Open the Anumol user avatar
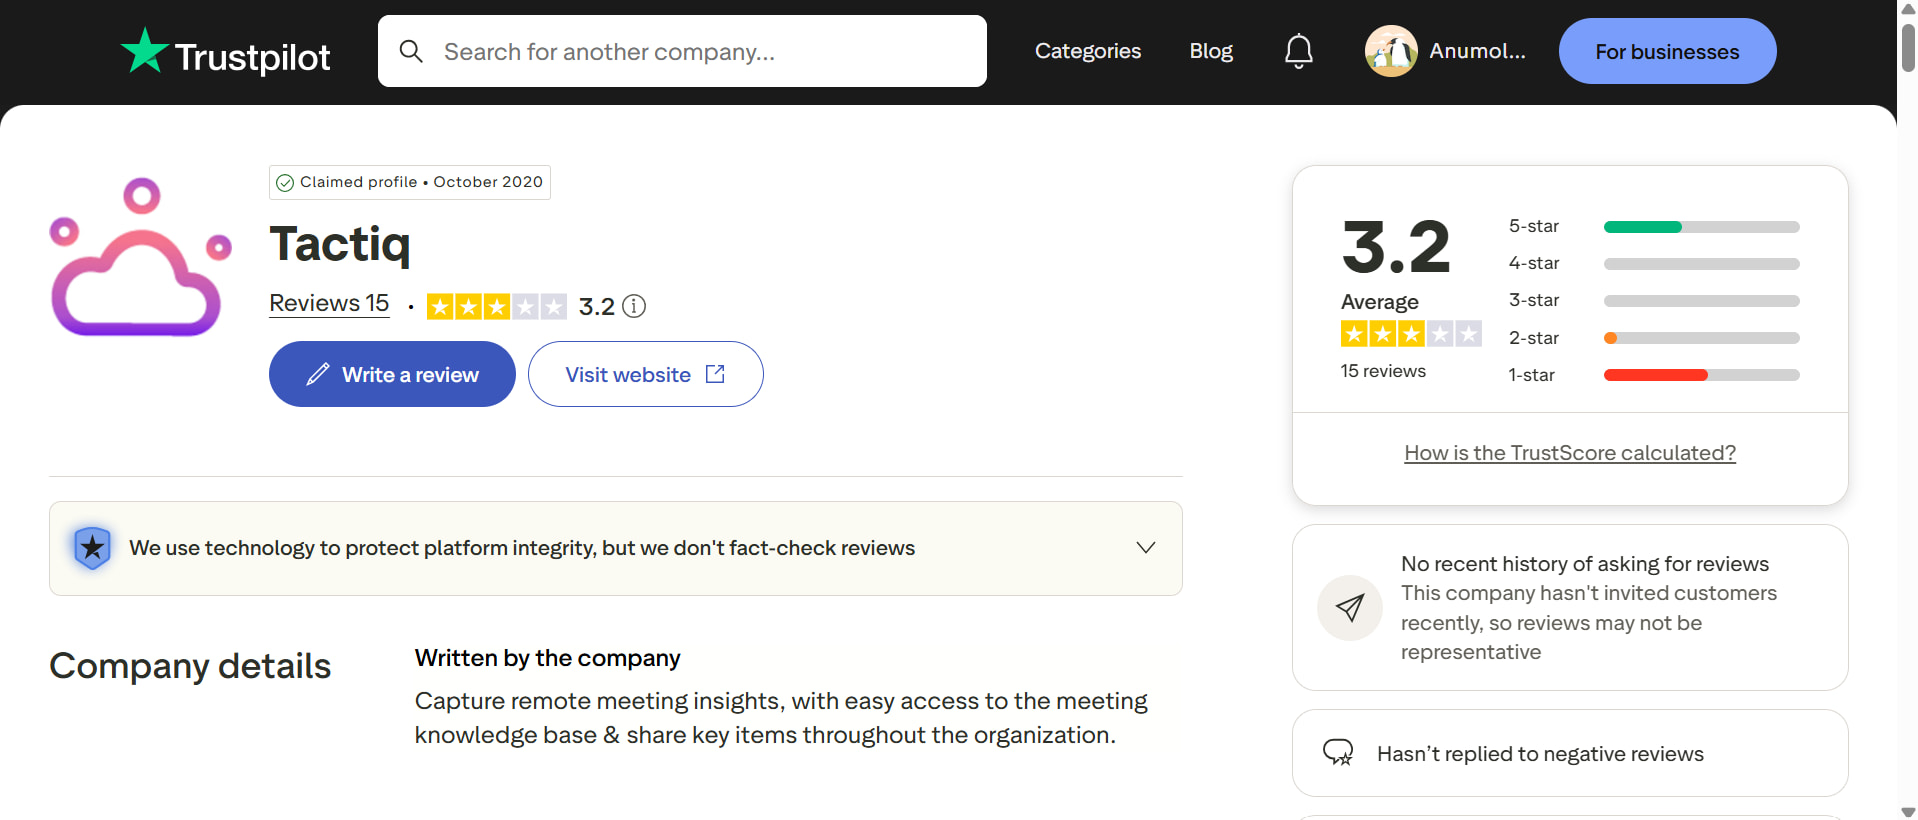The height and width of the screenshot is (820, 1918). [1391, 51]
